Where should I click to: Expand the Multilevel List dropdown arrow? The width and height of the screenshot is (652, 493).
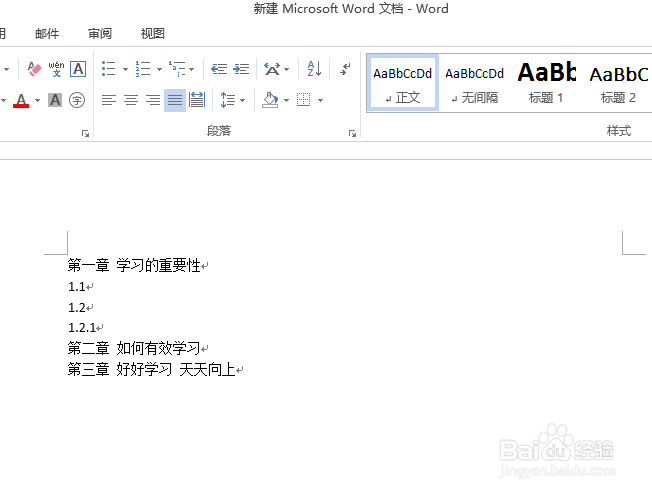[x=192, y=69]
